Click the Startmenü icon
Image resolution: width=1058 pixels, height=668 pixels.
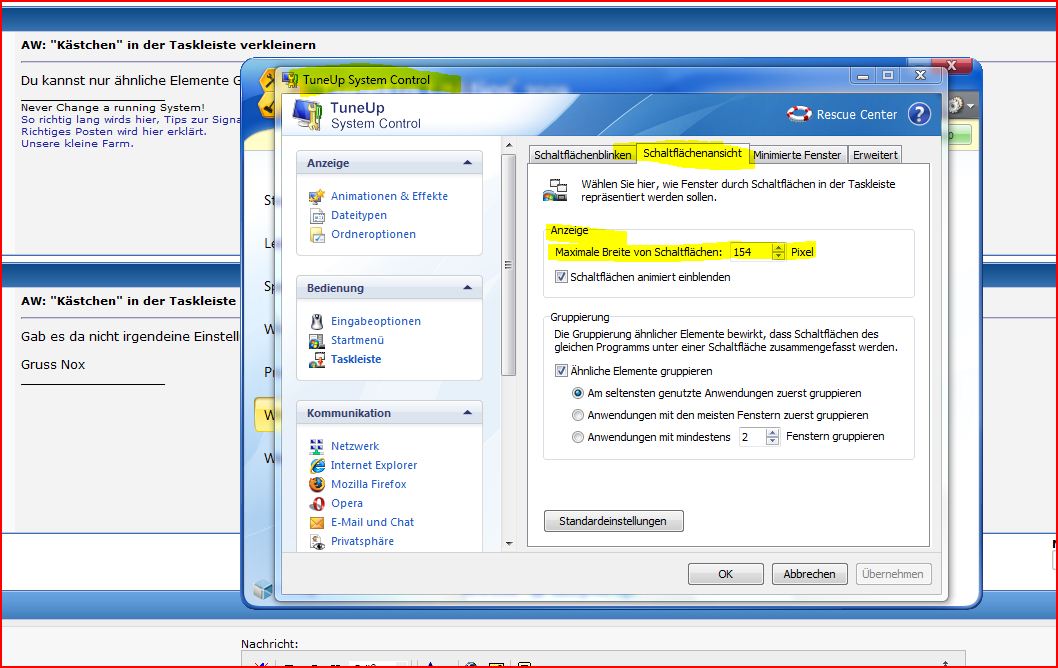point(316,340)
